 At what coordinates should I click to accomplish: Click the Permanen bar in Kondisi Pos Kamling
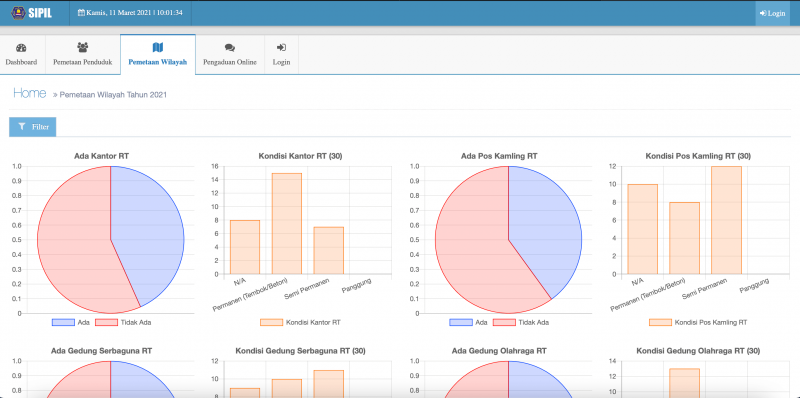pyautogui.click(x=684, y=238)
